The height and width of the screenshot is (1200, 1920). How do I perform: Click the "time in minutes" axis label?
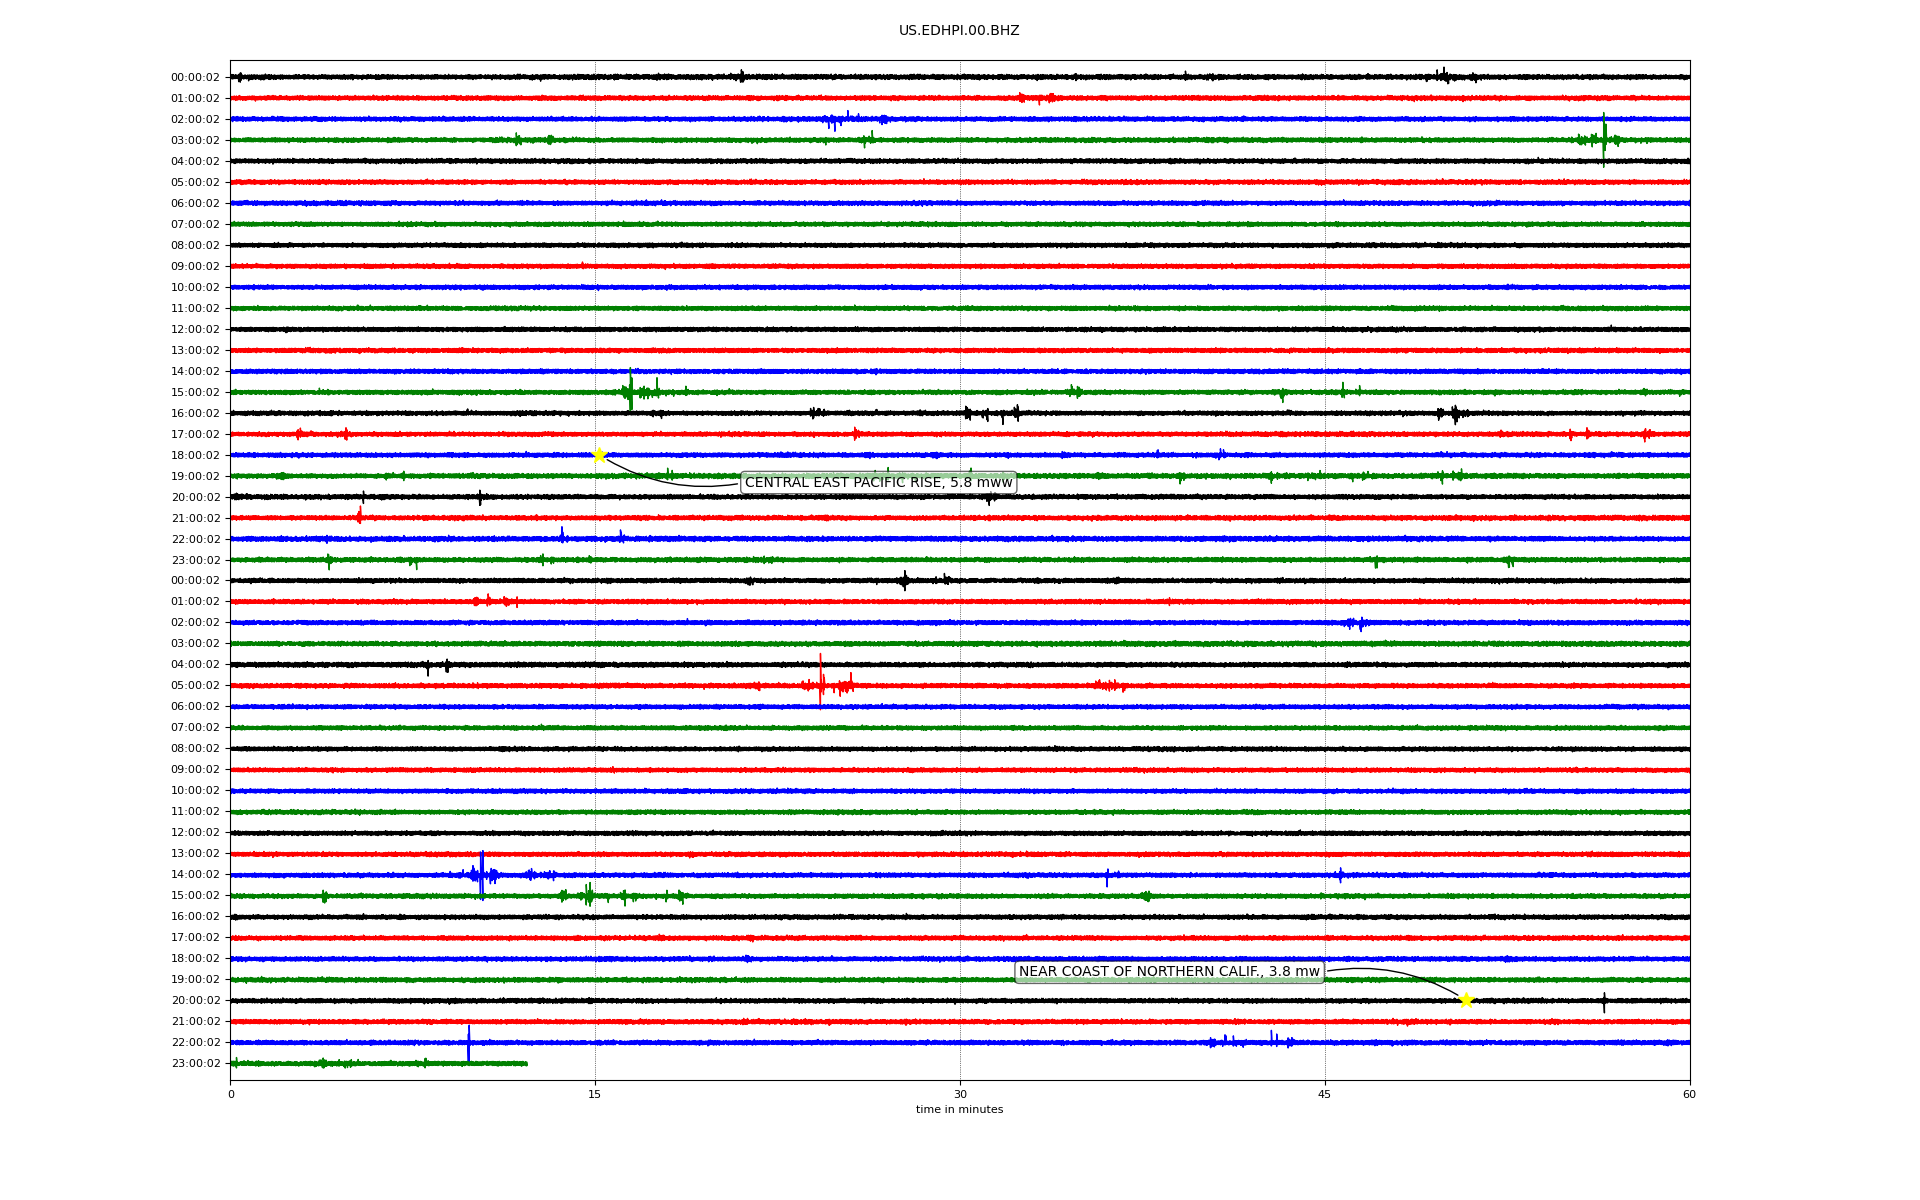(x=959, y=1110)
